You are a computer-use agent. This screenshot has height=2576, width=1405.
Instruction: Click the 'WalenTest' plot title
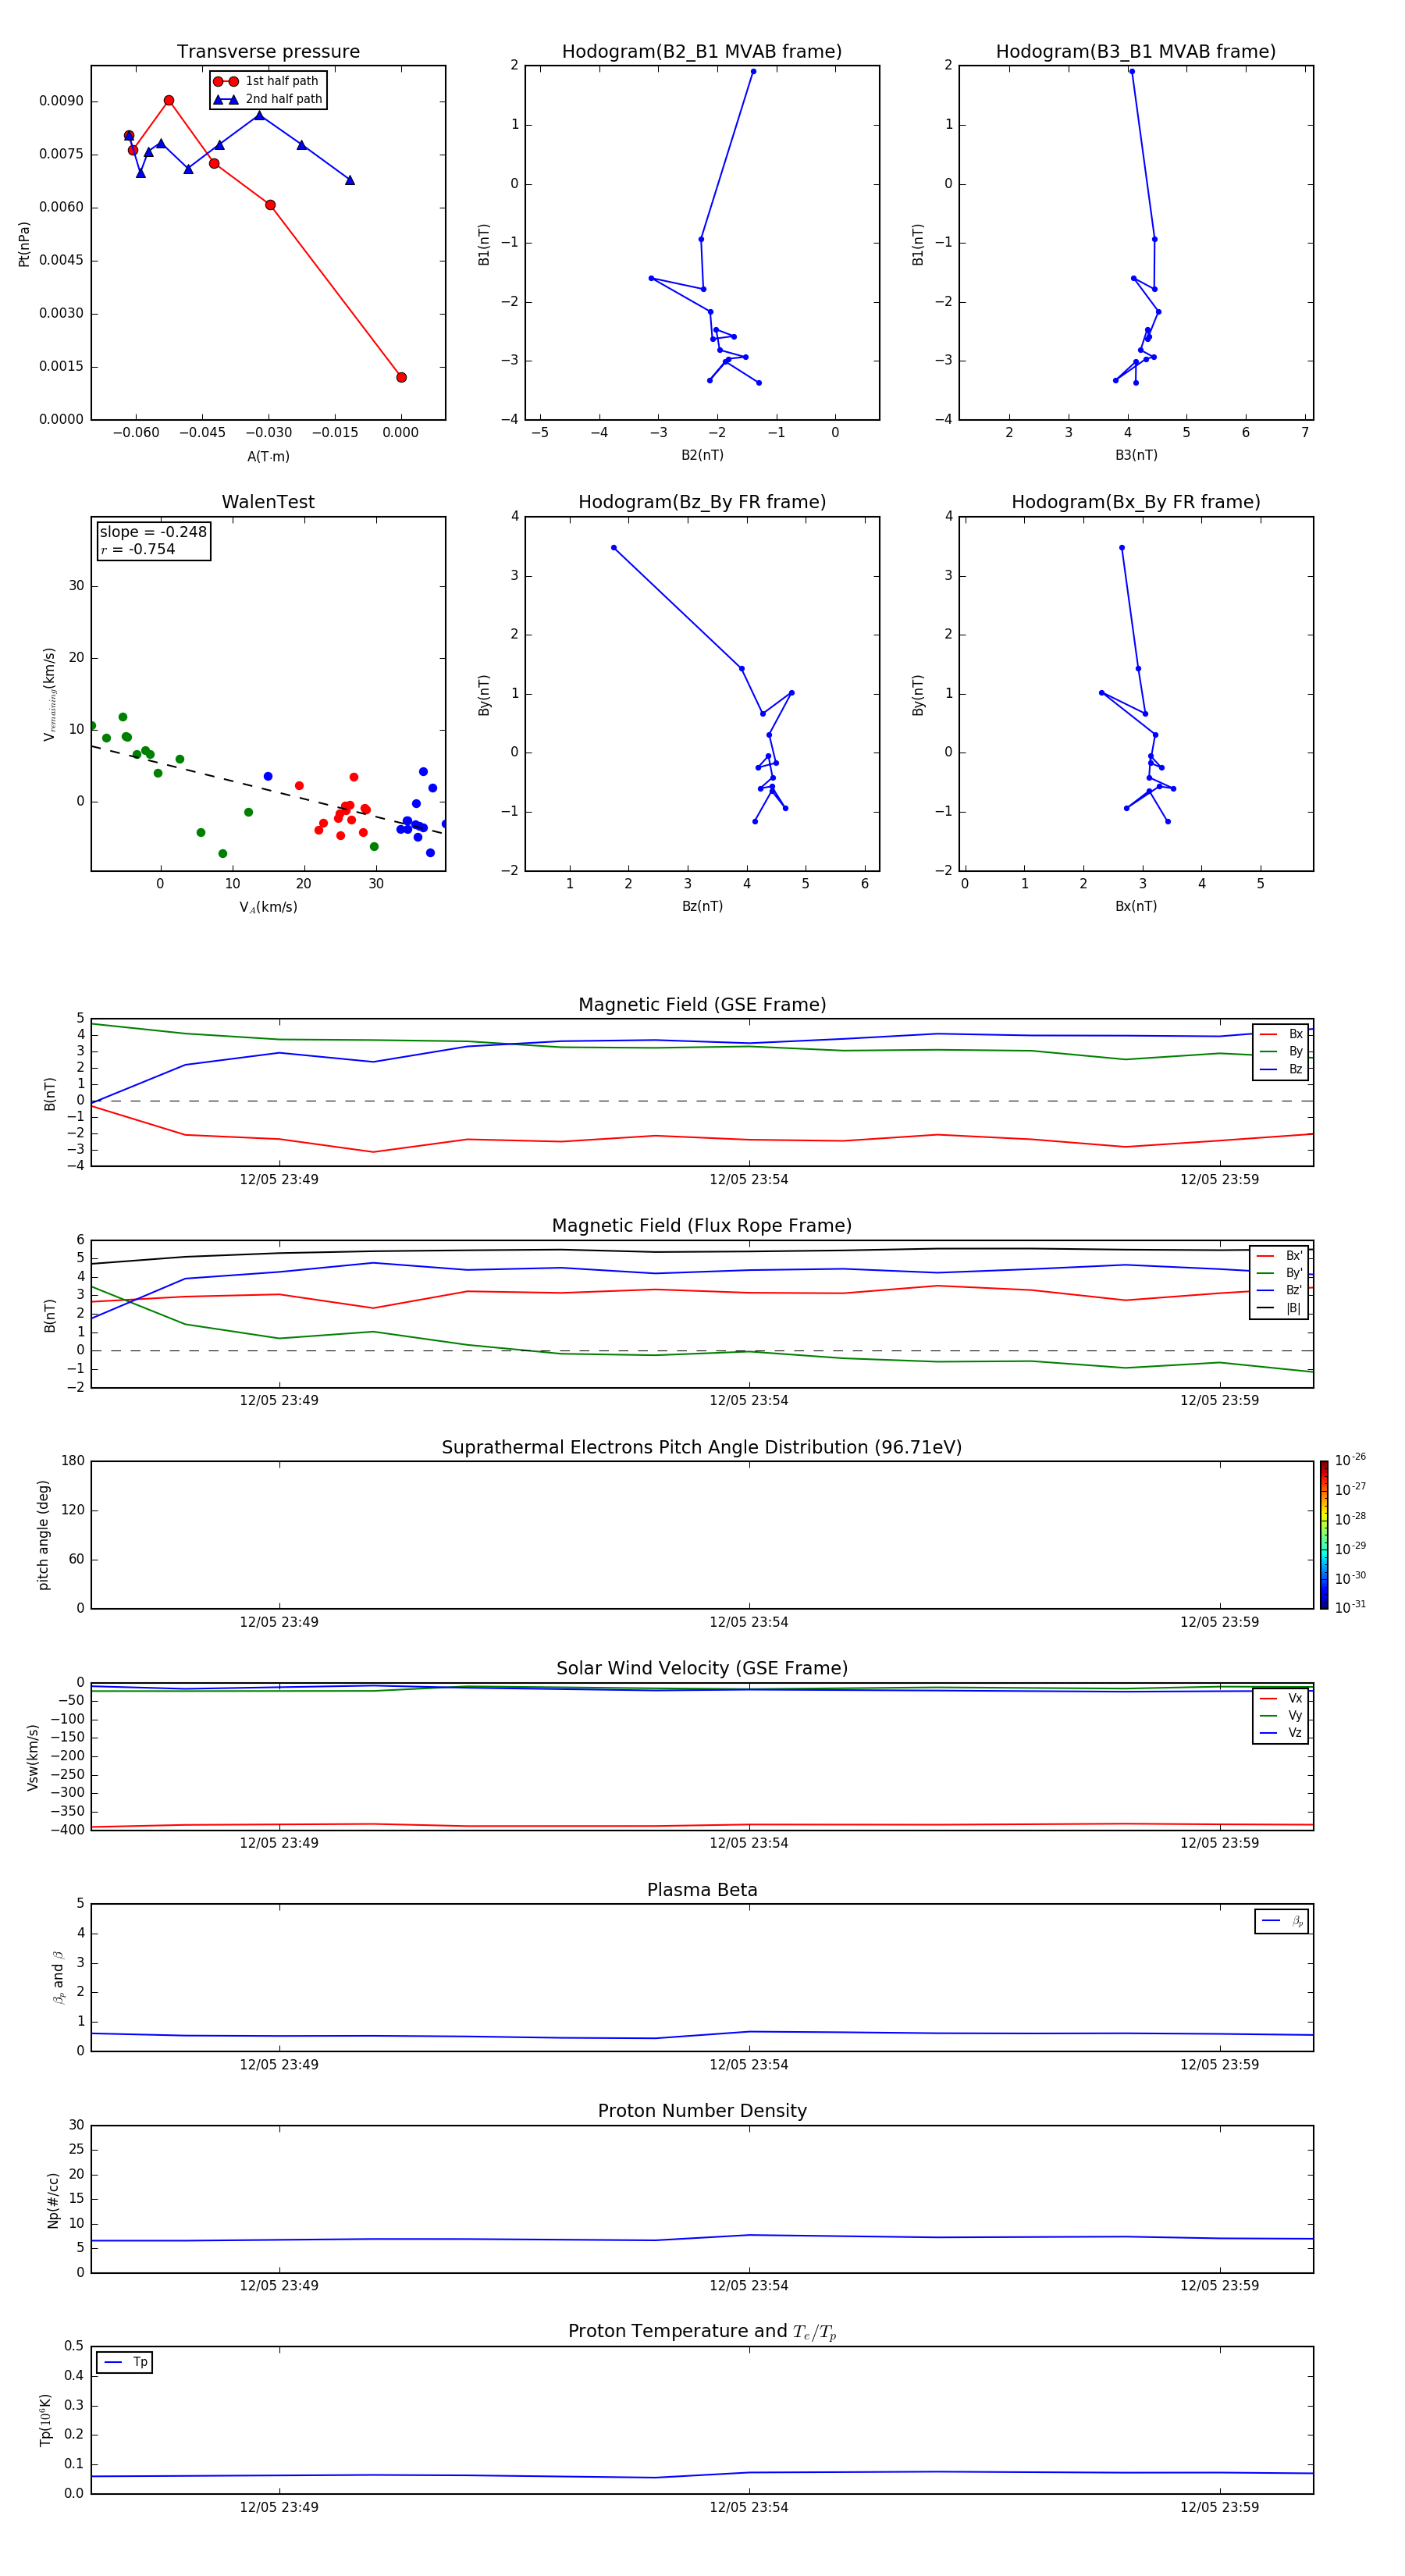[268, 502]
